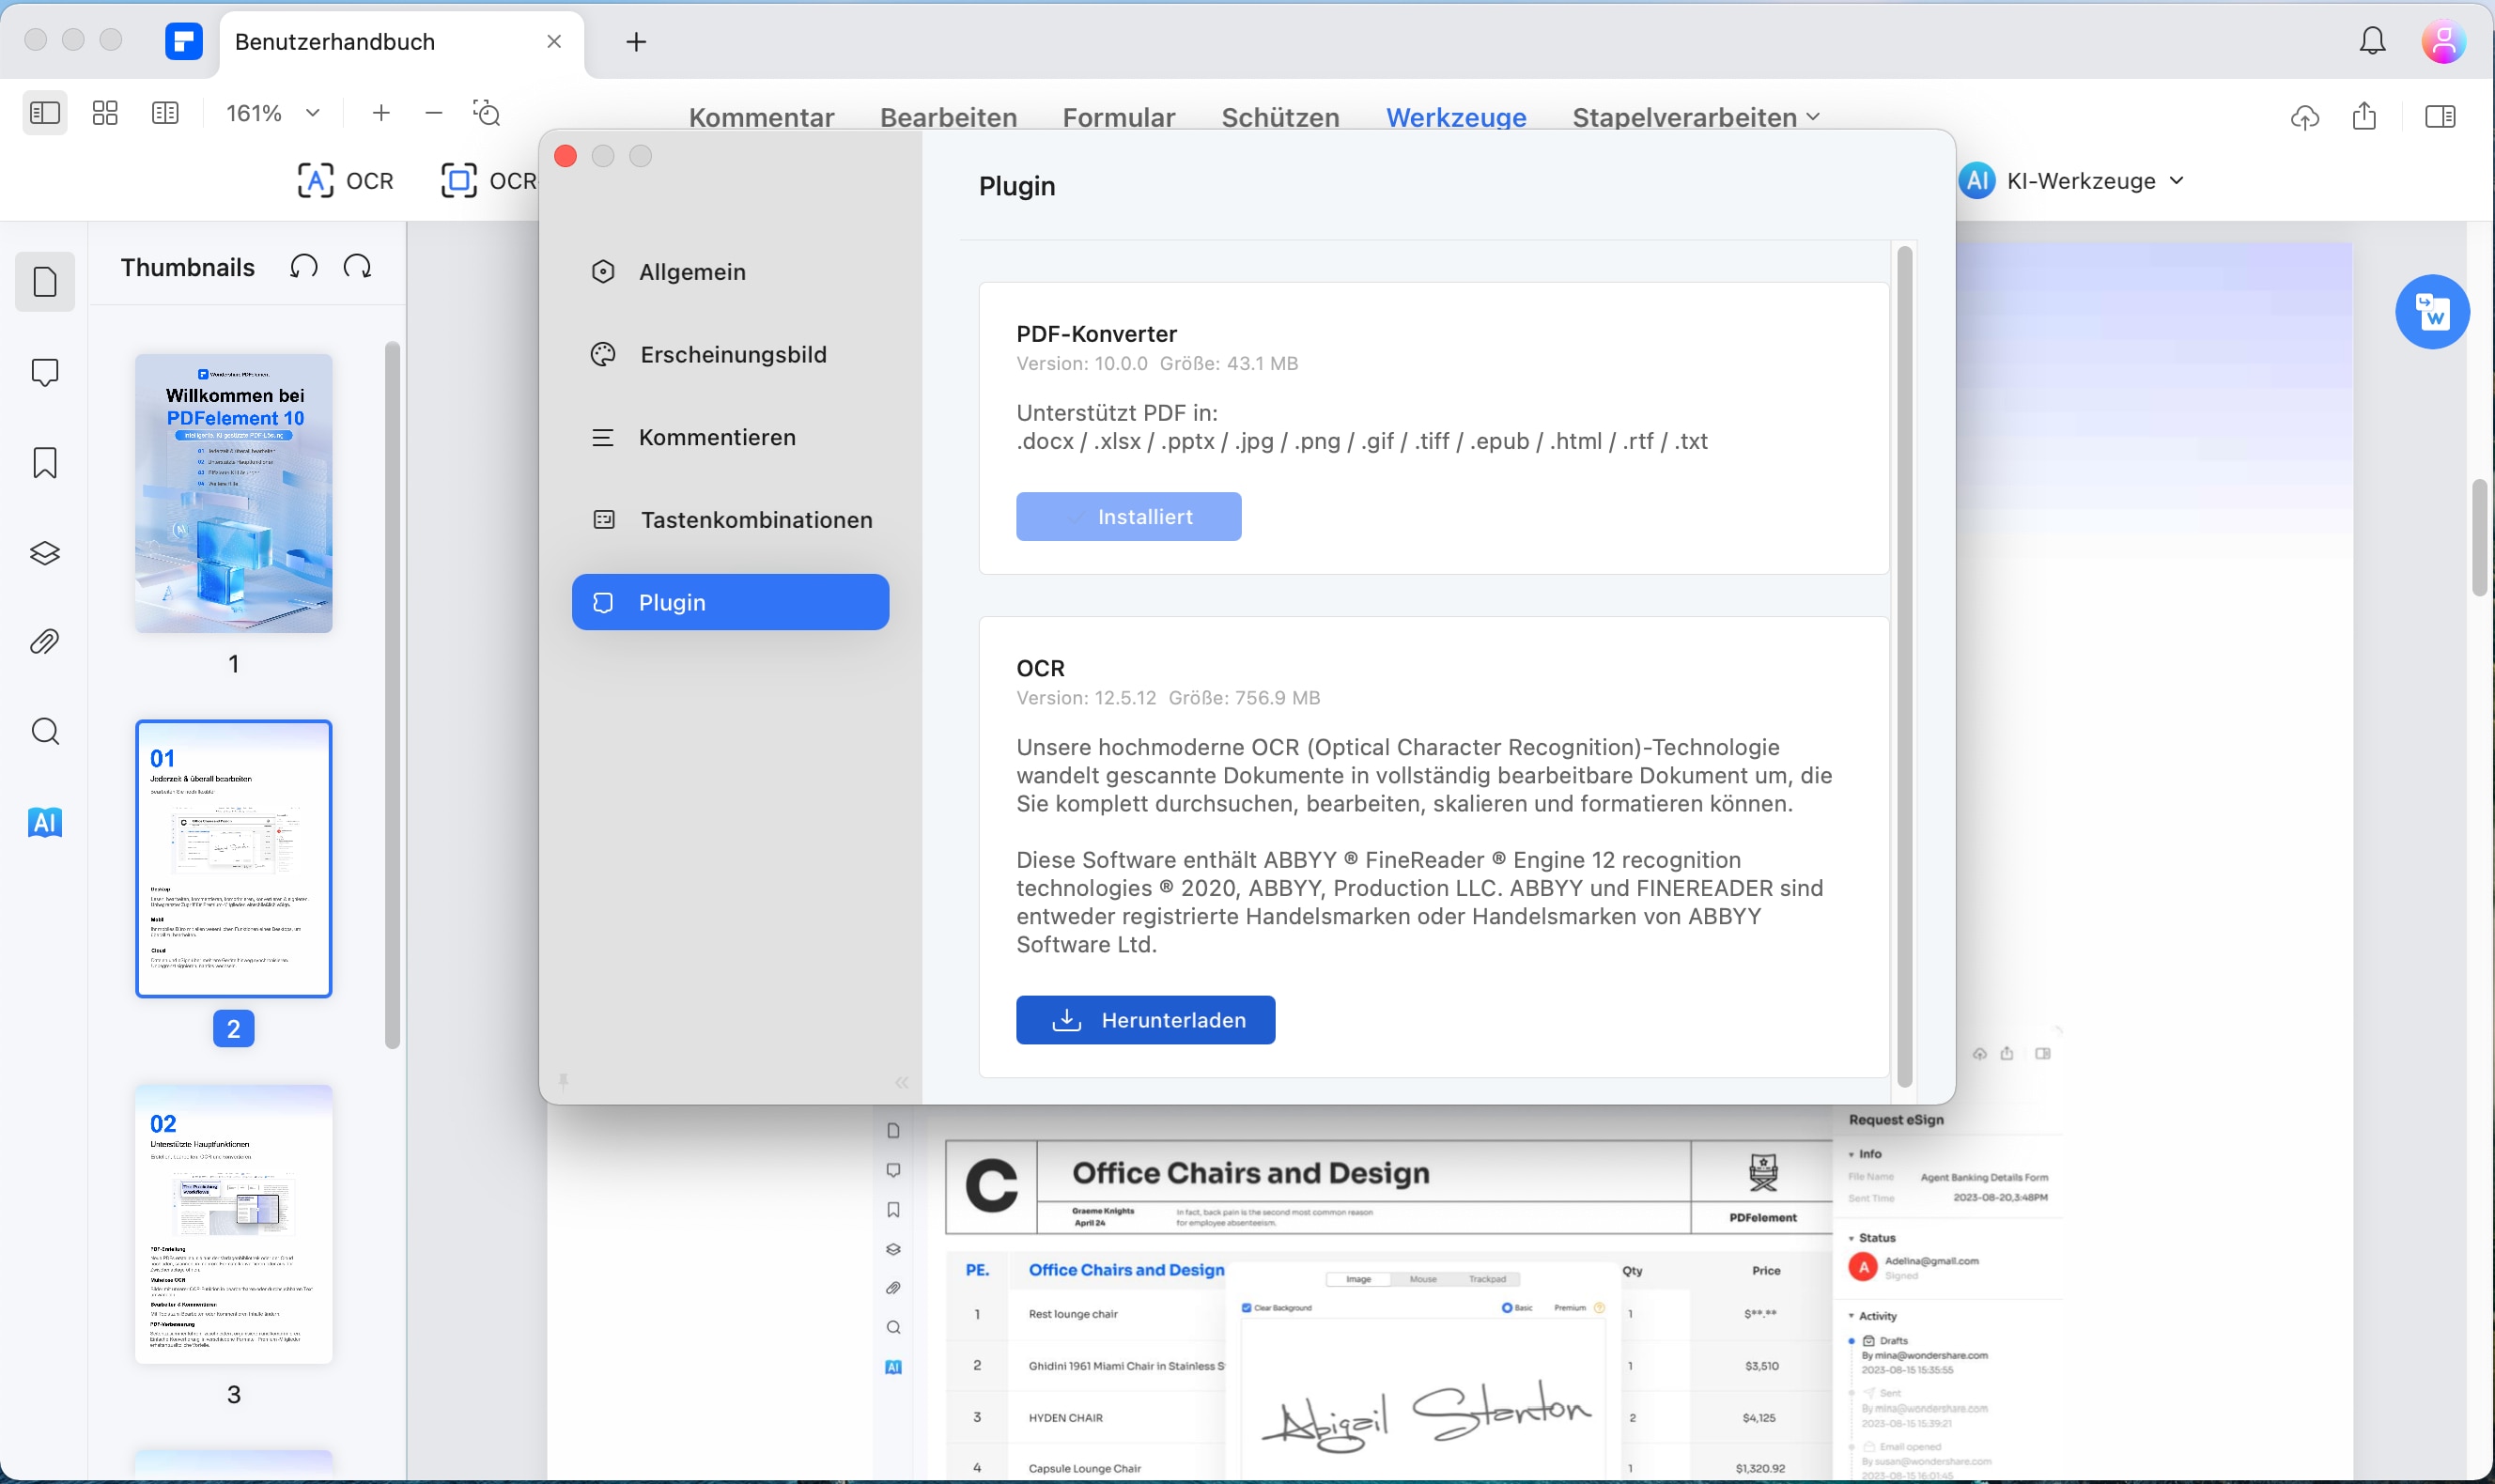Click the PDF-Konverter plugin title
The image size is (2495, 1484).
point(1096,334)
